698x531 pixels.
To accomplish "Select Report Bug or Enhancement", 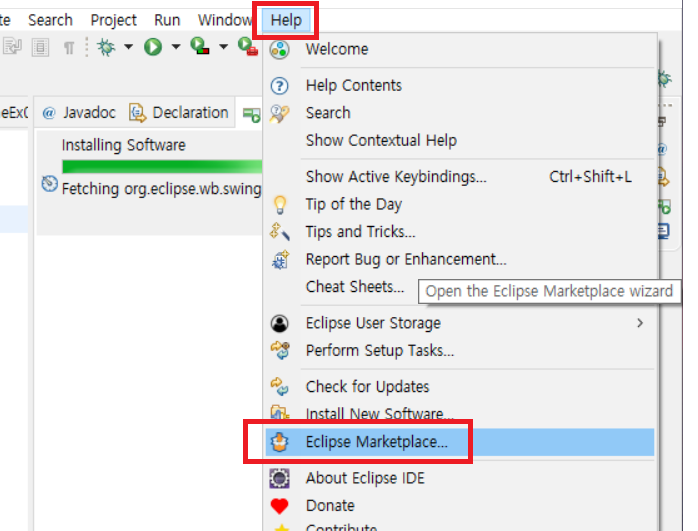I will tap(460, 259).
